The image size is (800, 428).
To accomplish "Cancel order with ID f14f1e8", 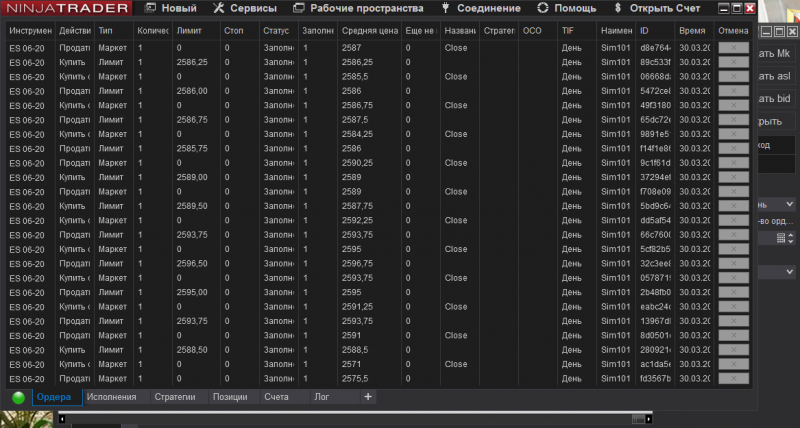I will pyautogui.click(x=733, y=148).
